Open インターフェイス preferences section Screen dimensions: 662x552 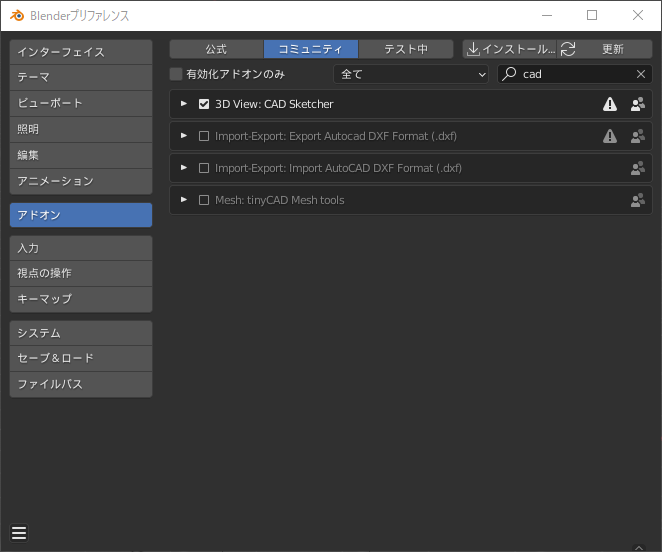pyautogui.click(x=81, y=52)
